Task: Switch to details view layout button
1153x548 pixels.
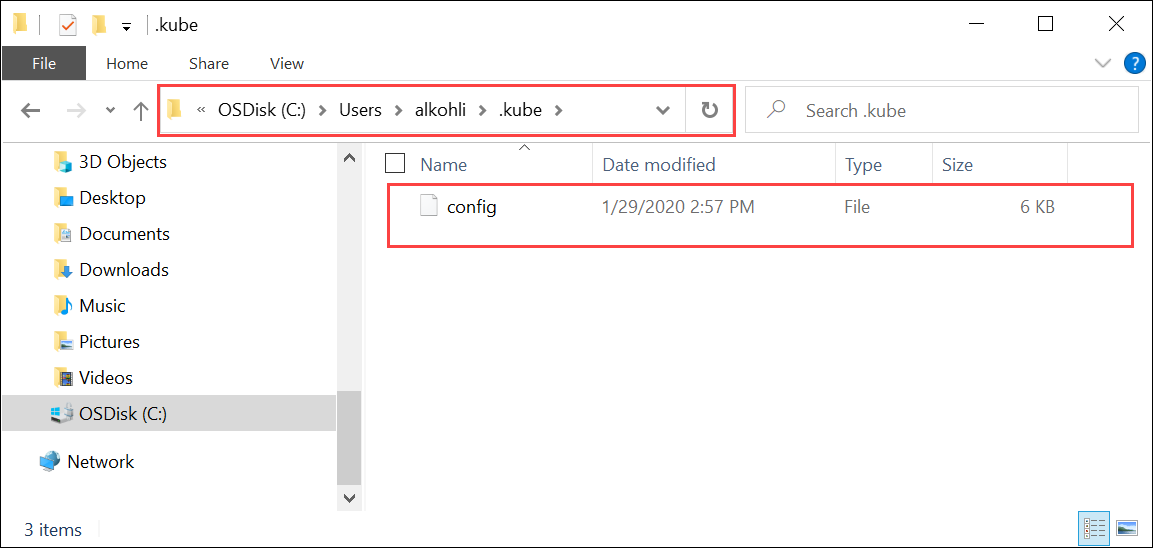Action: click(x=1094, y=528)
